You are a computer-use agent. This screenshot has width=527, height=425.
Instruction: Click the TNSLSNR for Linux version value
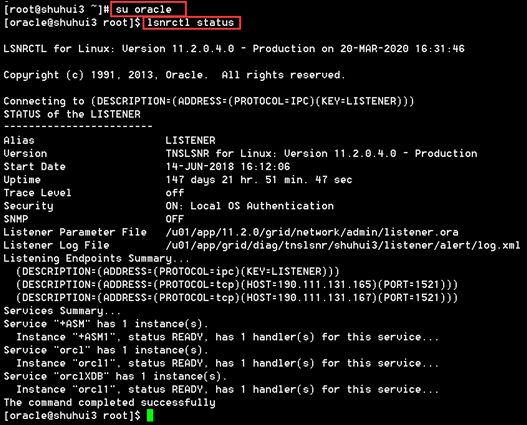point(321,154)
